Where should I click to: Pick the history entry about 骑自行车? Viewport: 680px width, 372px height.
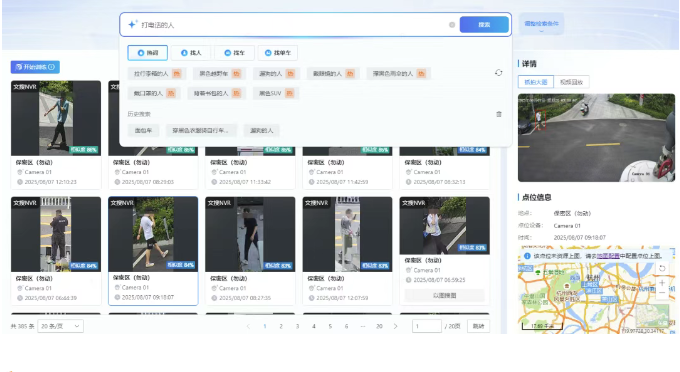click(201, 131)
